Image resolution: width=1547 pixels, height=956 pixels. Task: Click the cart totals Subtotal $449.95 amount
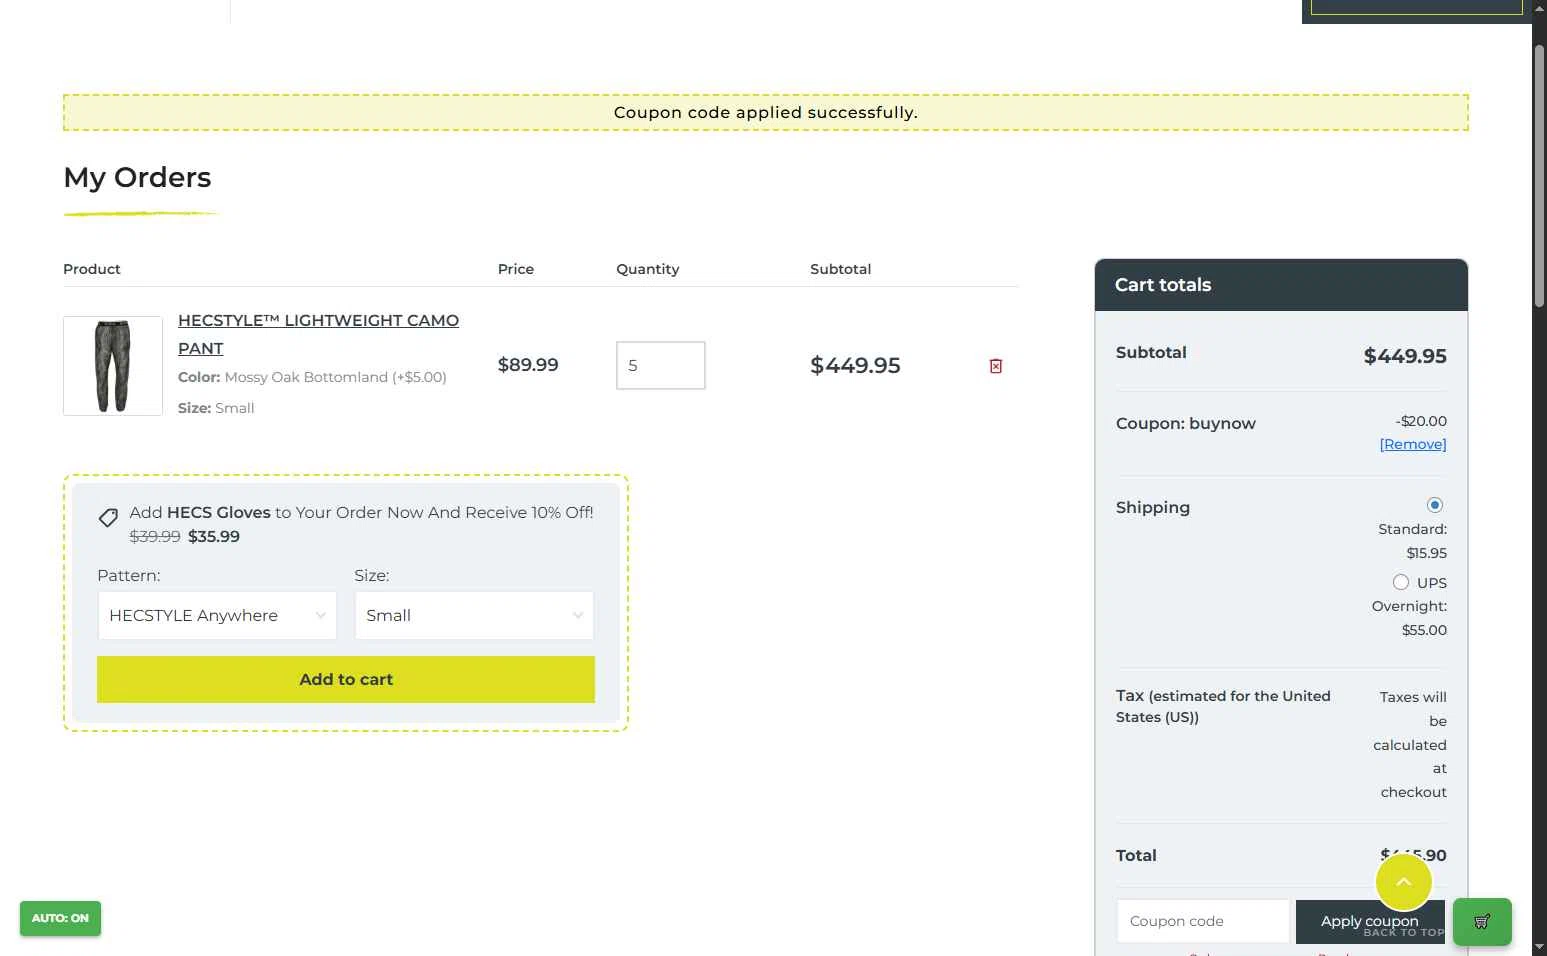[x=1405, y=356]
